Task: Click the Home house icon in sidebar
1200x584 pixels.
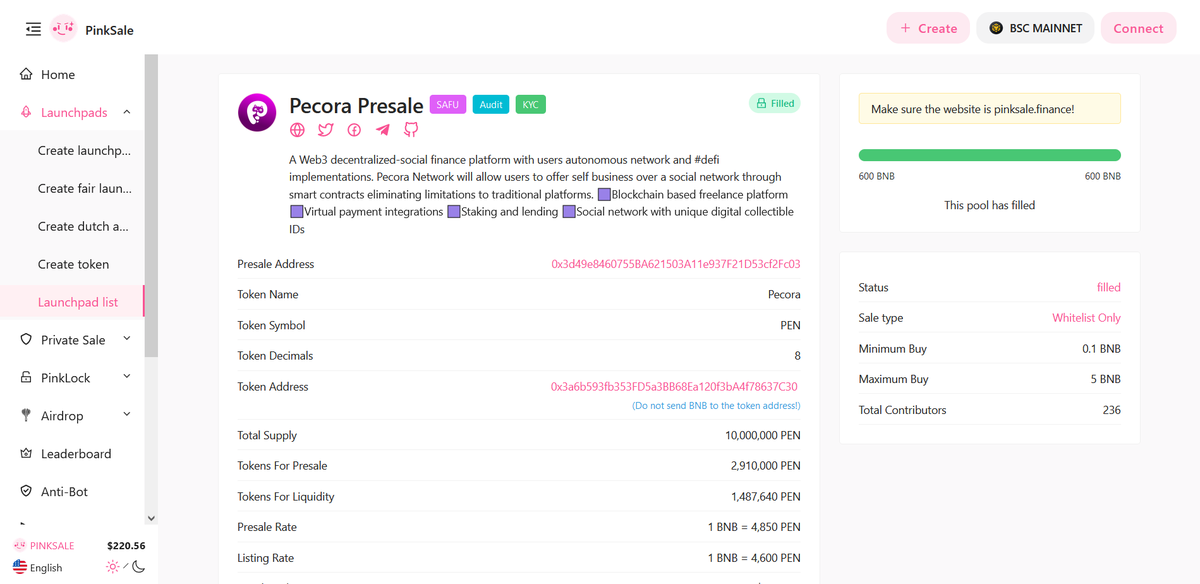Action: (27, 74)
